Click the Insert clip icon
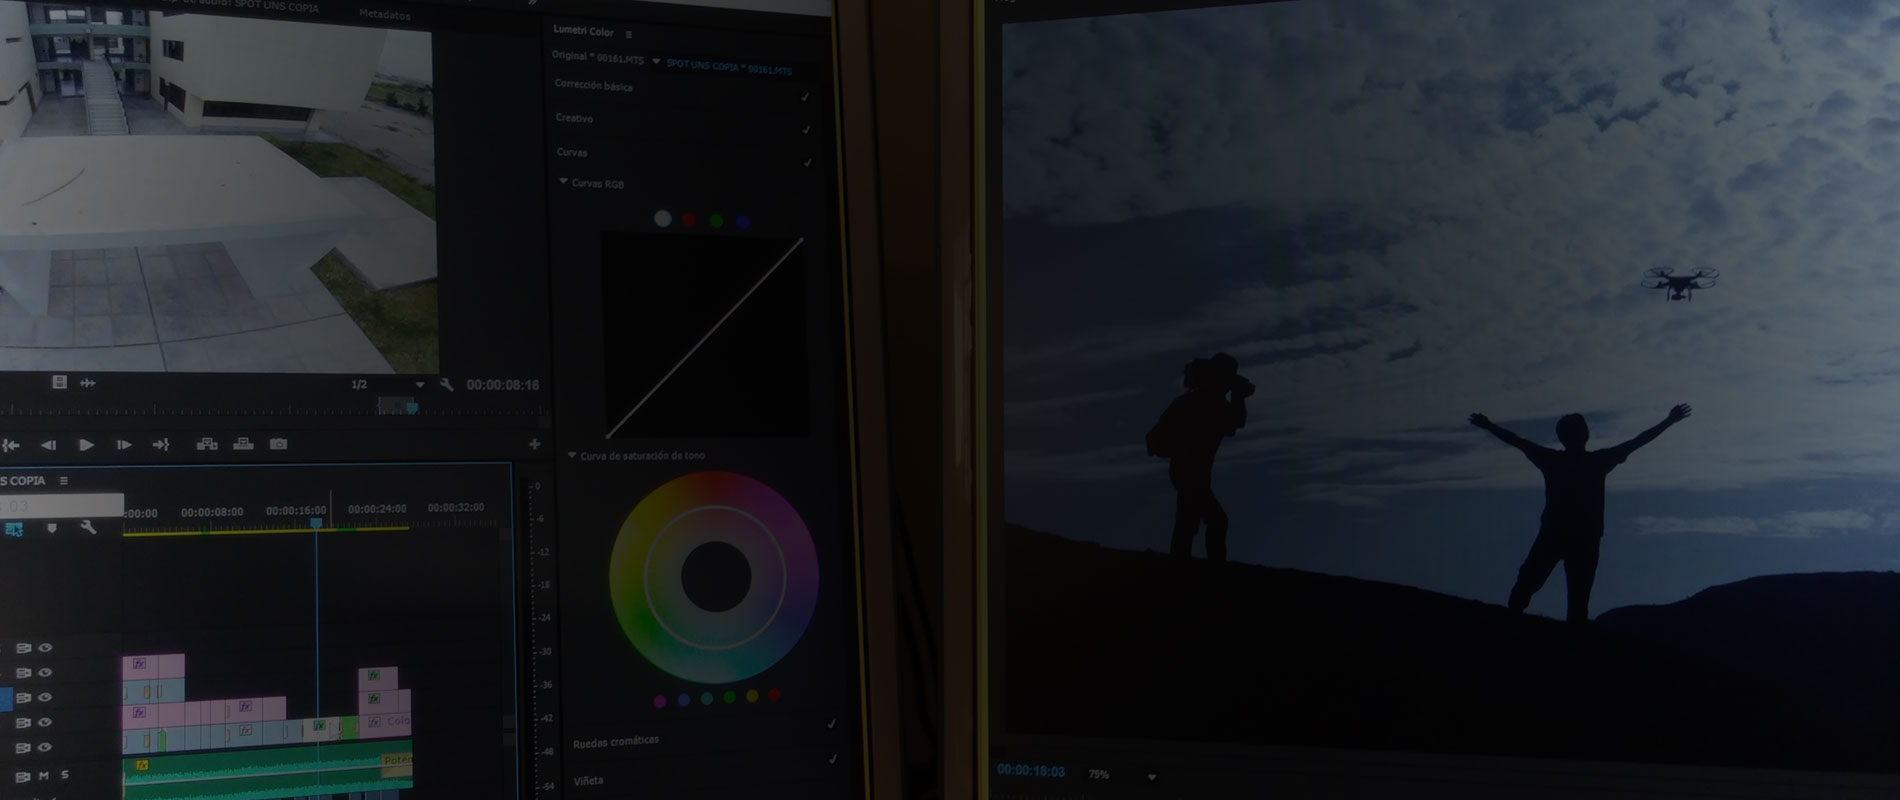The height and width of the screenshot is (800, 1900). [x=207, y=444]
